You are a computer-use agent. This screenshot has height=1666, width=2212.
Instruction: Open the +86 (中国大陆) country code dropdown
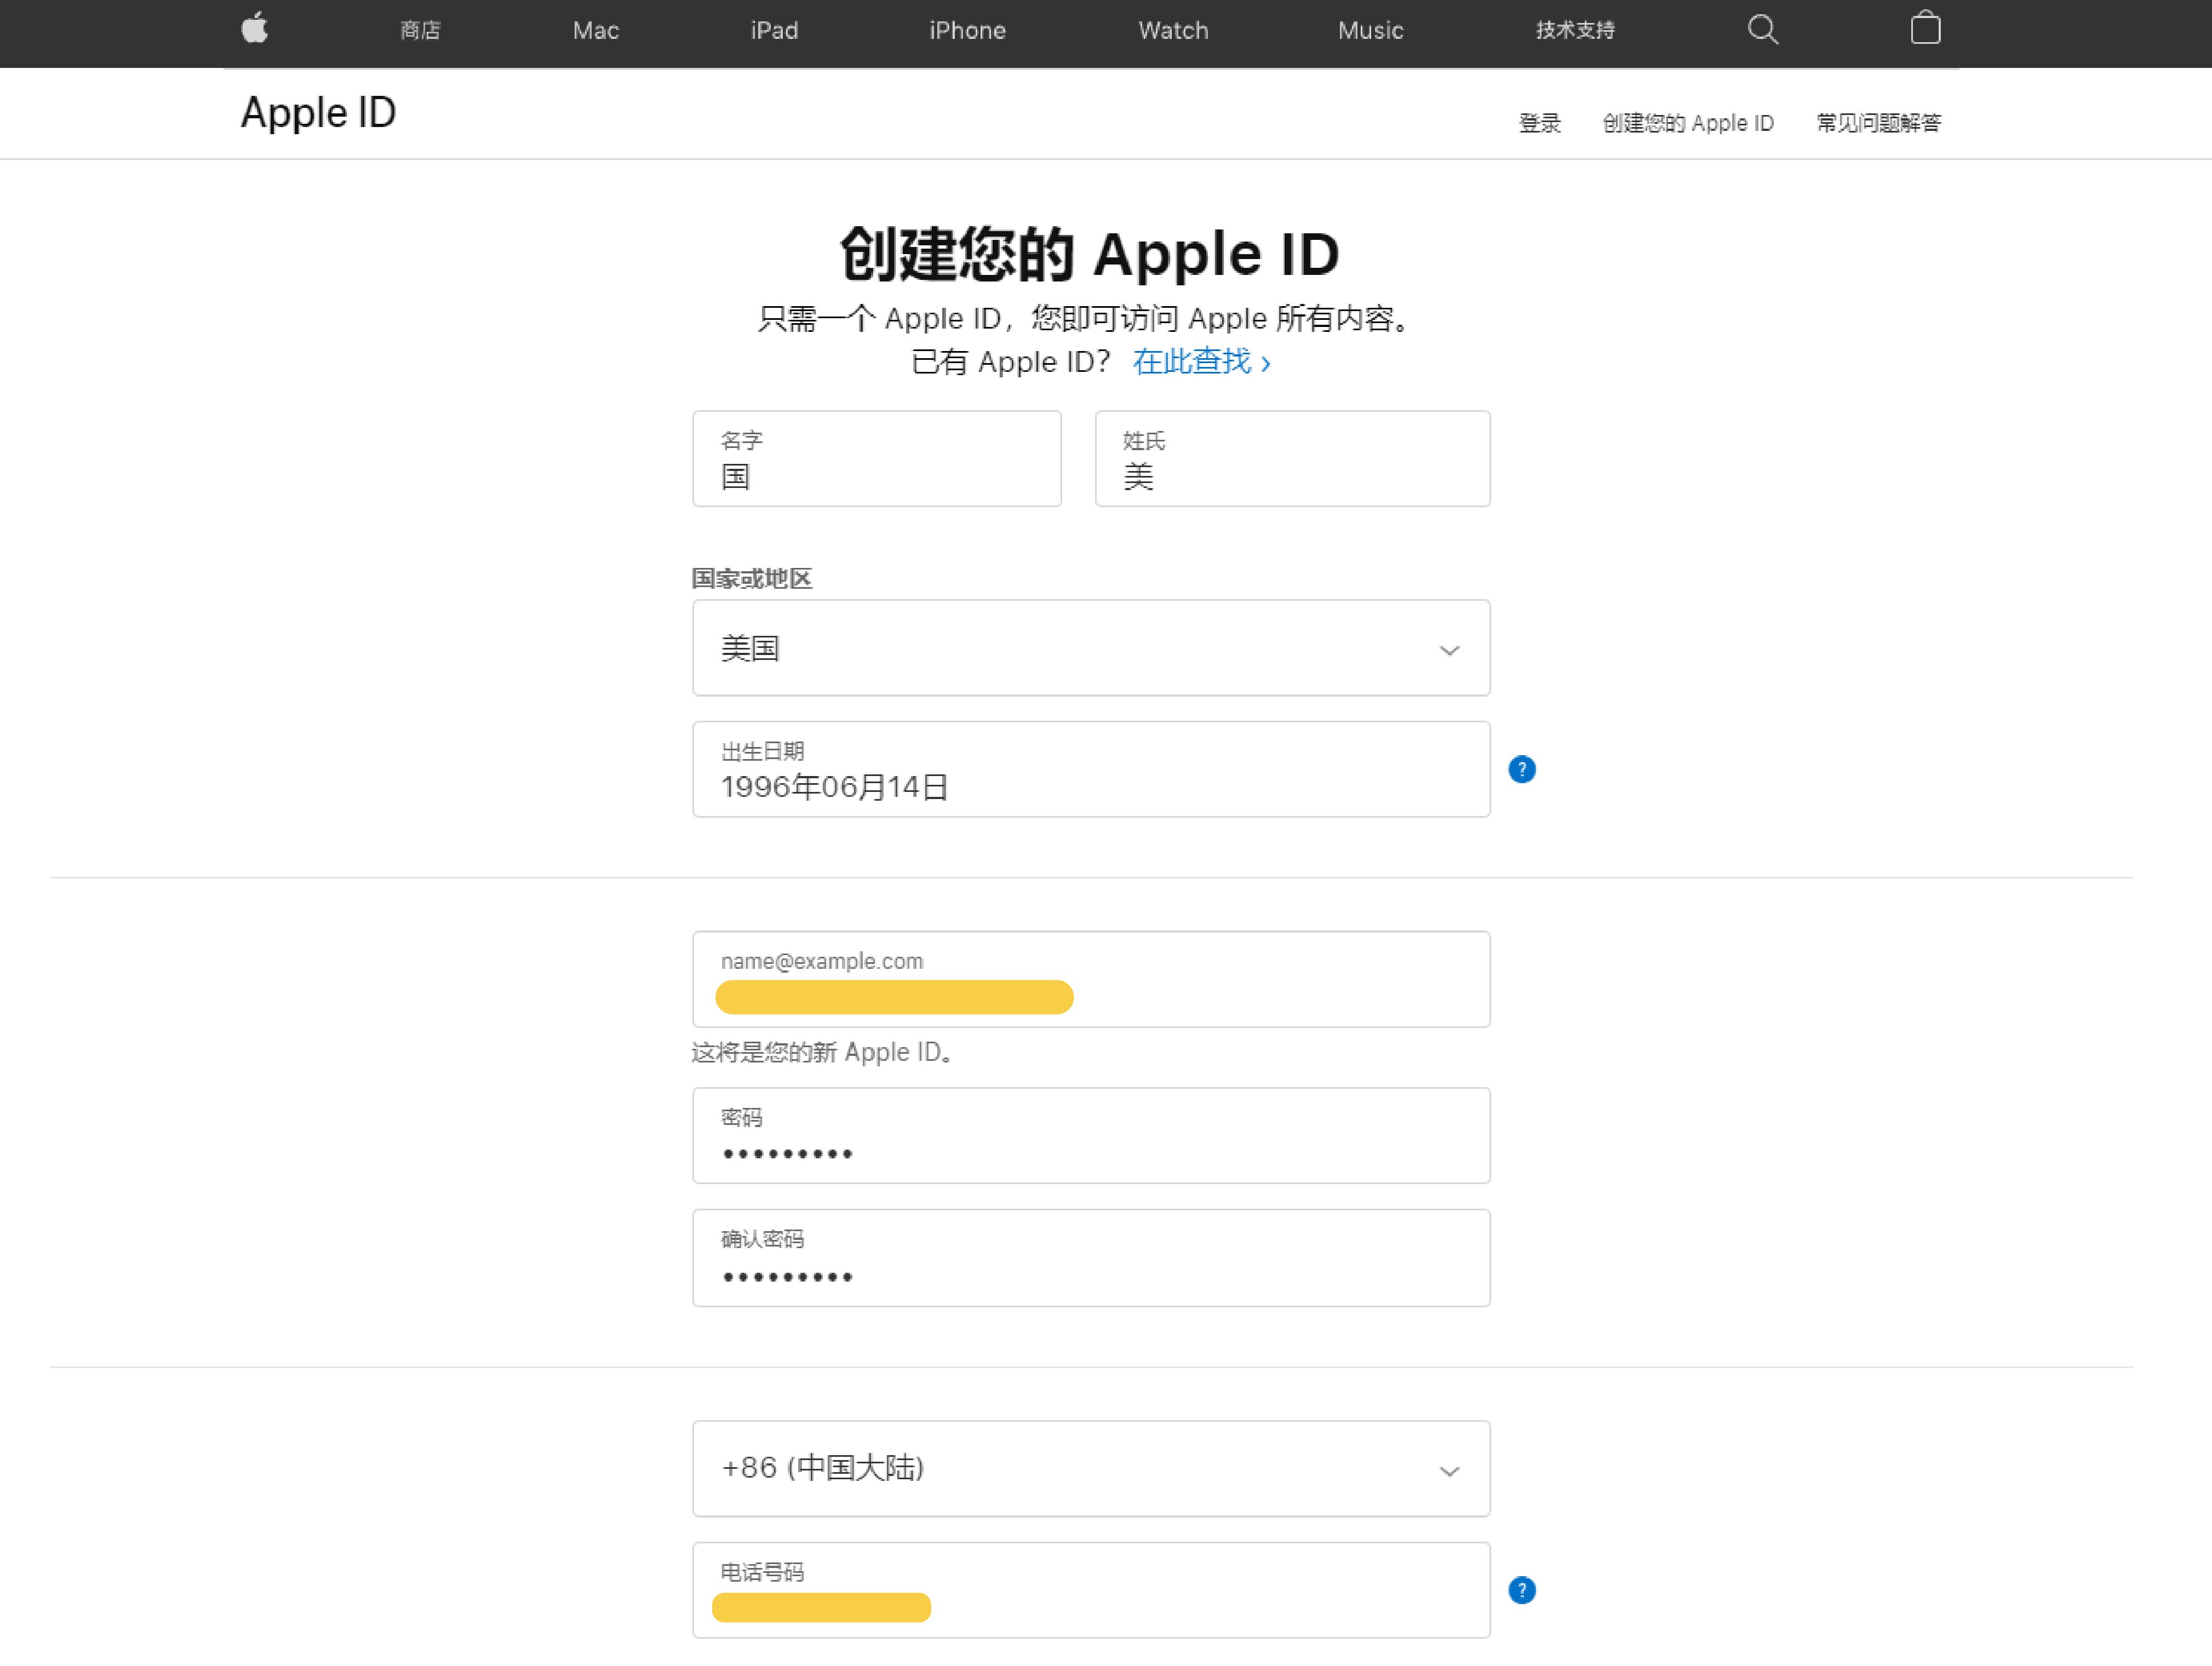tap(1090, 1468)
